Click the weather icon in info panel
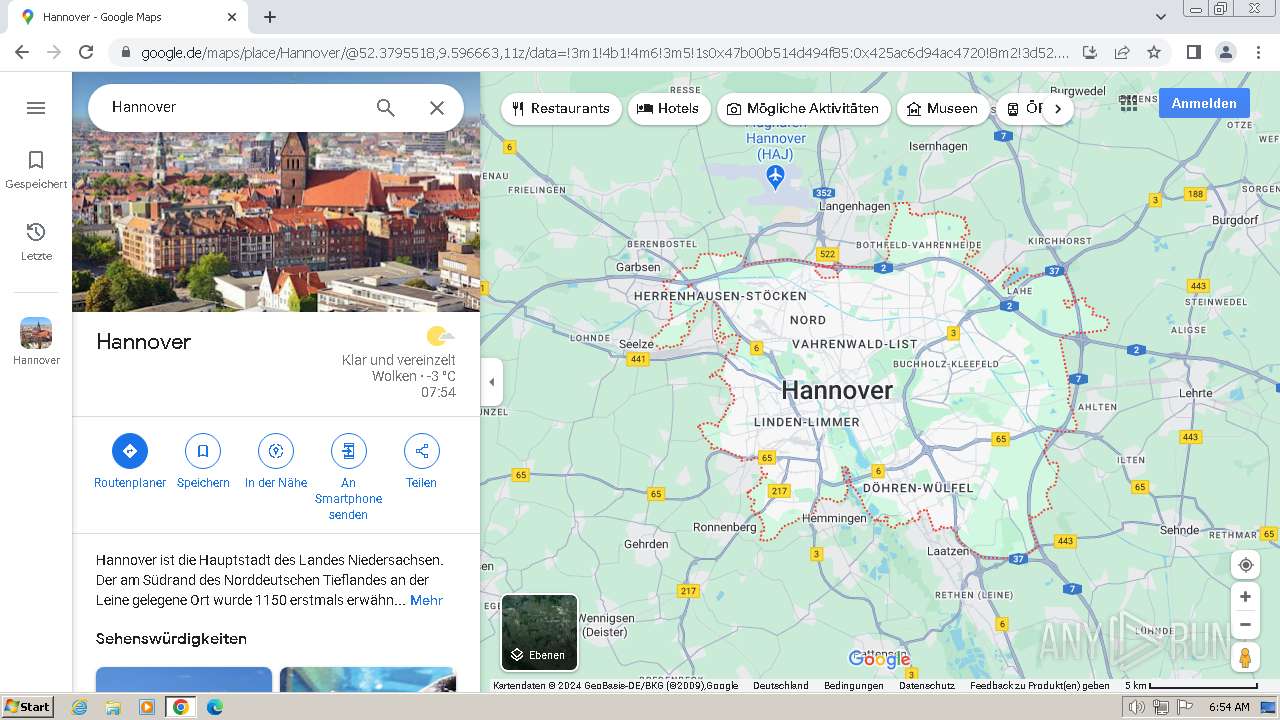Image resolution: width=1280 pixels, height=720 pixels. pos(440,337)
